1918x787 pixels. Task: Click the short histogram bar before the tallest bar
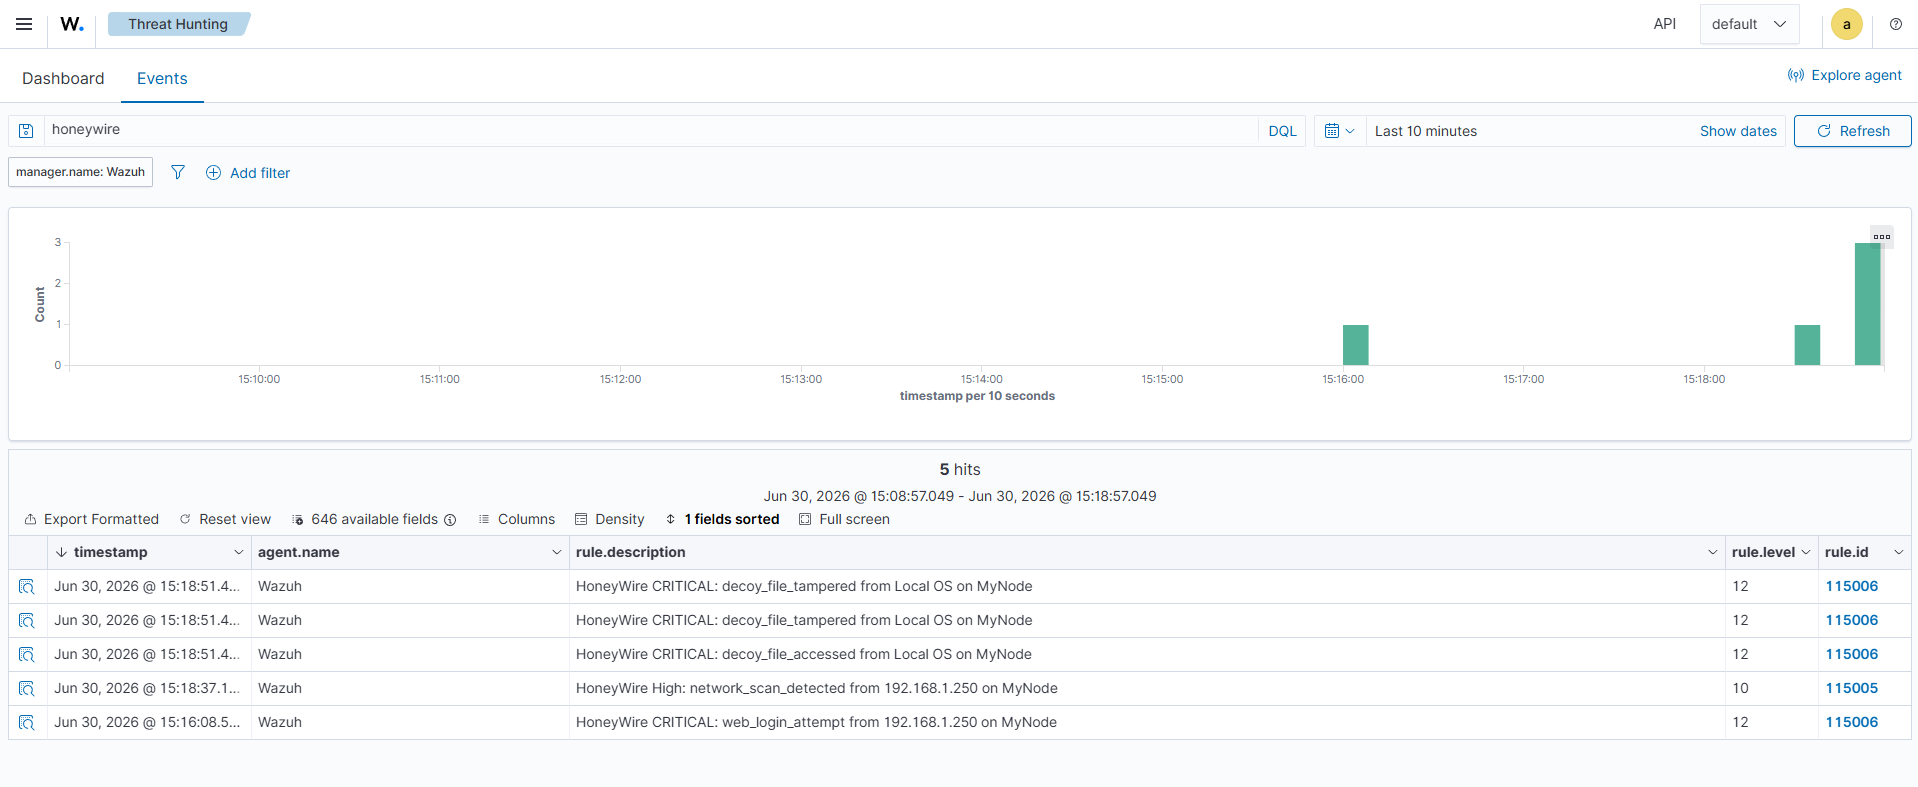tap(1807, 345)
